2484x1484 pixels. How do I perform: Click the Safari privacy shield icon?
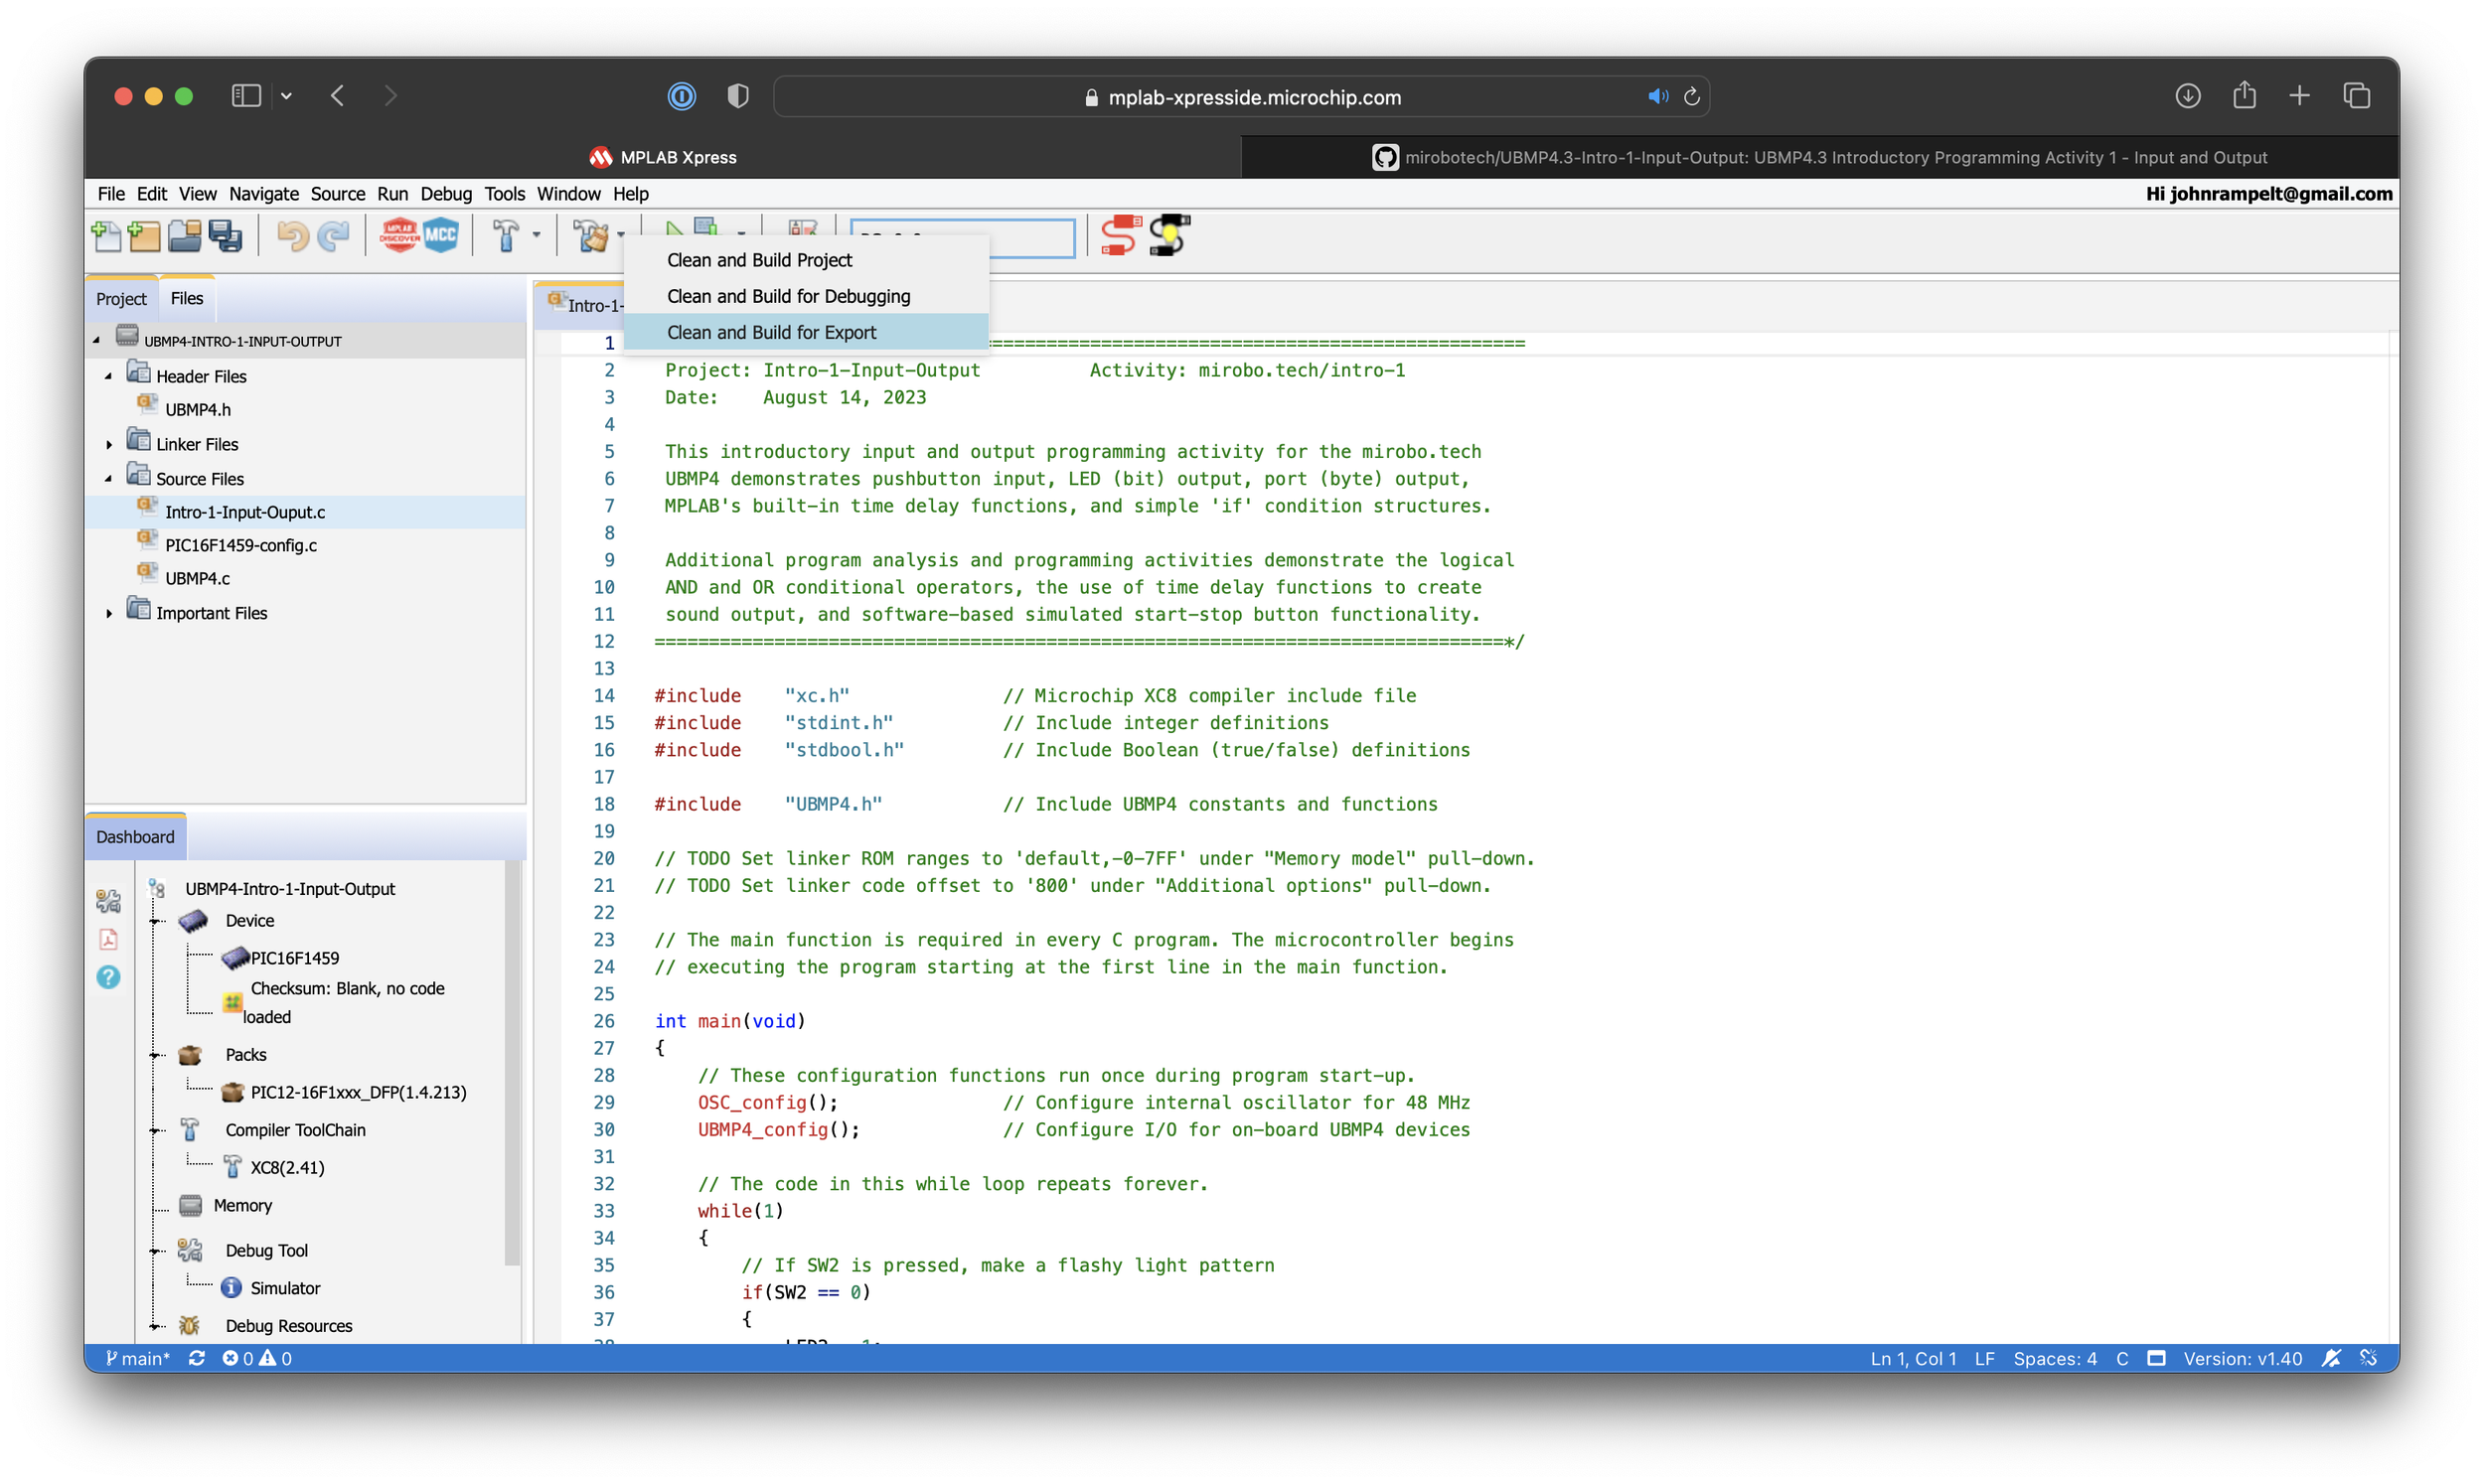coord(738,96)
